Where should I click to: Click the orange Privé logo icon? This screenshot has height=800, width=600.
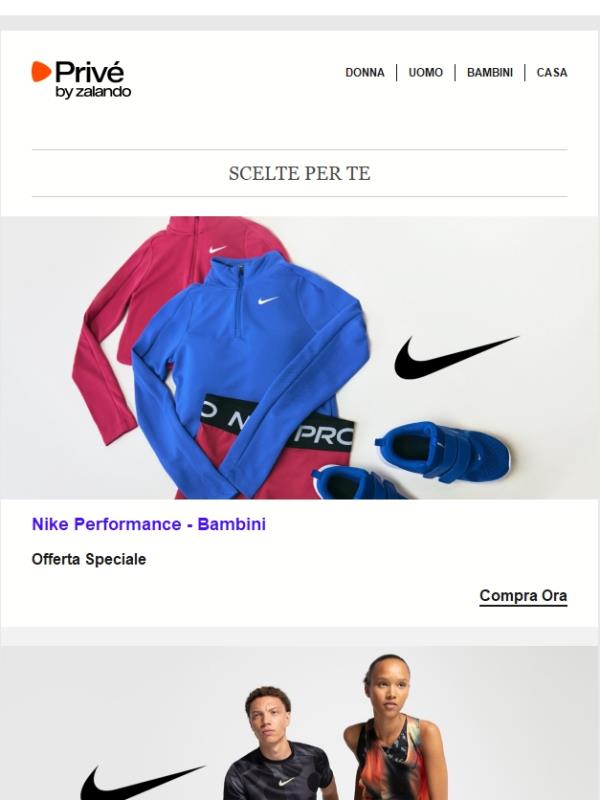coord(41,71)
